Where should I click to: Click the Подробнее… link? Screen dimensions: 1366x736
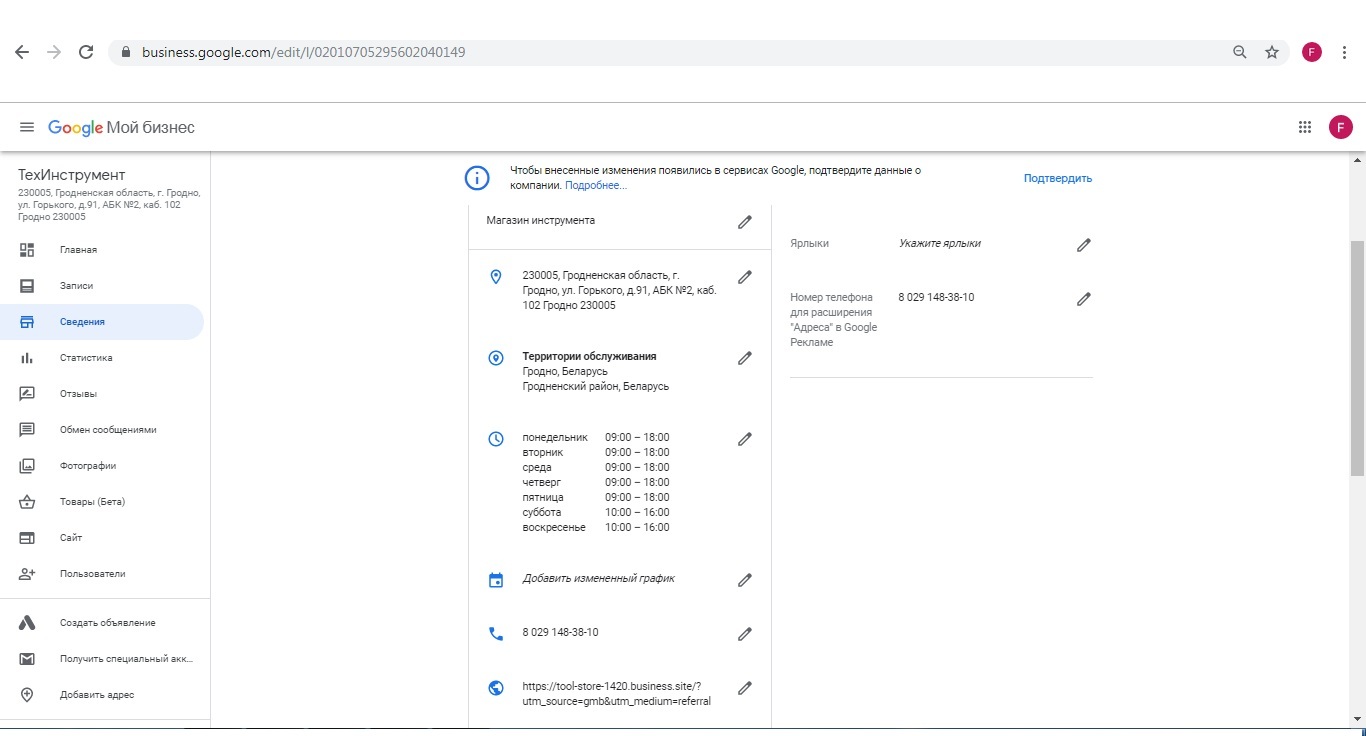[x=596, y=186]
